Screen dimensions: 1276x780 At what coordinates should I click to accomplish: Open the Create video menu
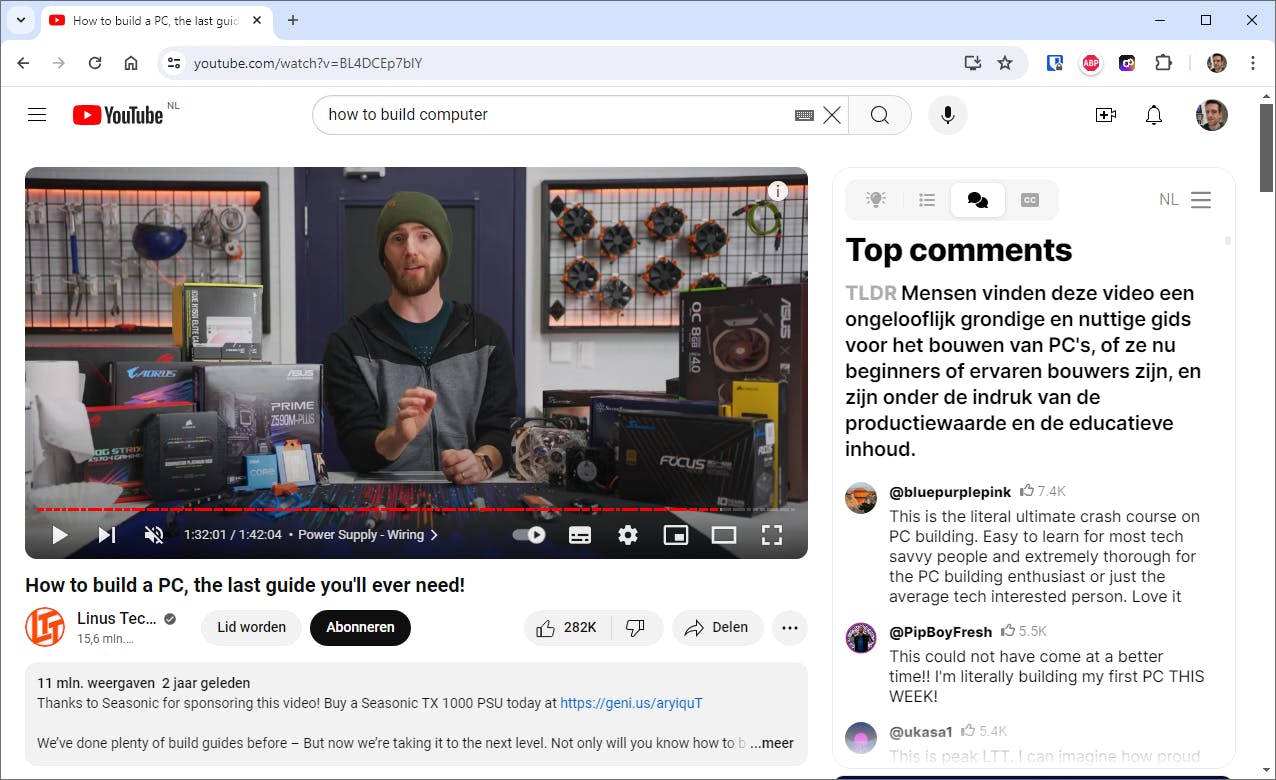pos(1106,115)
